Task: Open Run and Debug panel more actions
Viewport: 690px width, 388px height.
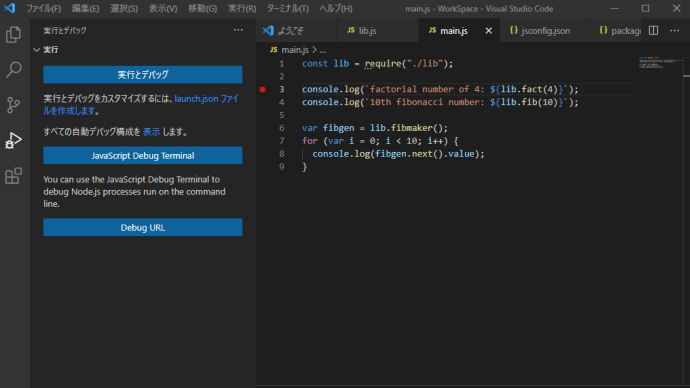Action: (238, 30)
